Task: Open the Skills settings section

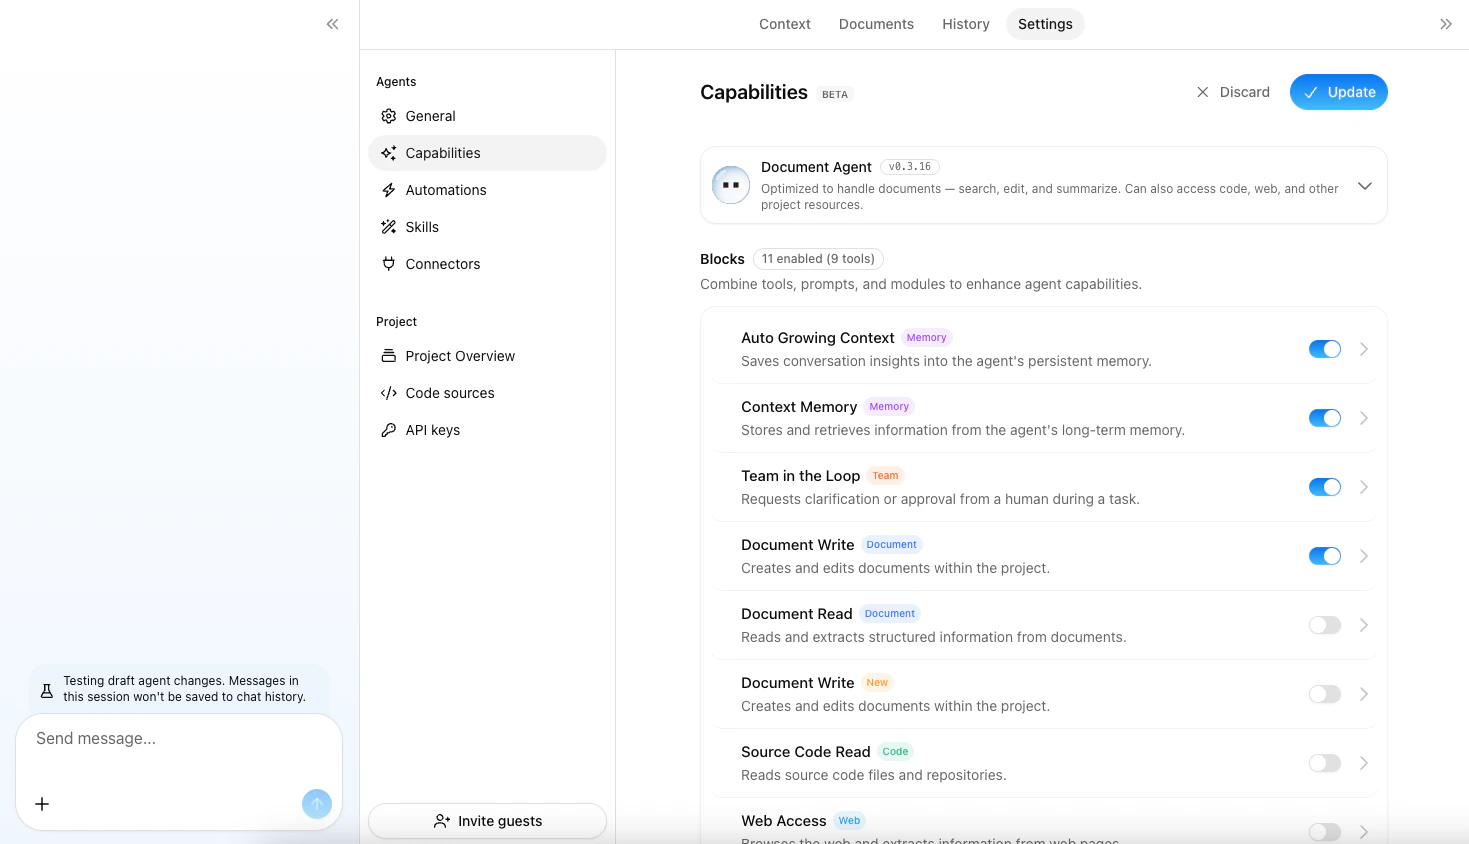Action: pos(487,227)
